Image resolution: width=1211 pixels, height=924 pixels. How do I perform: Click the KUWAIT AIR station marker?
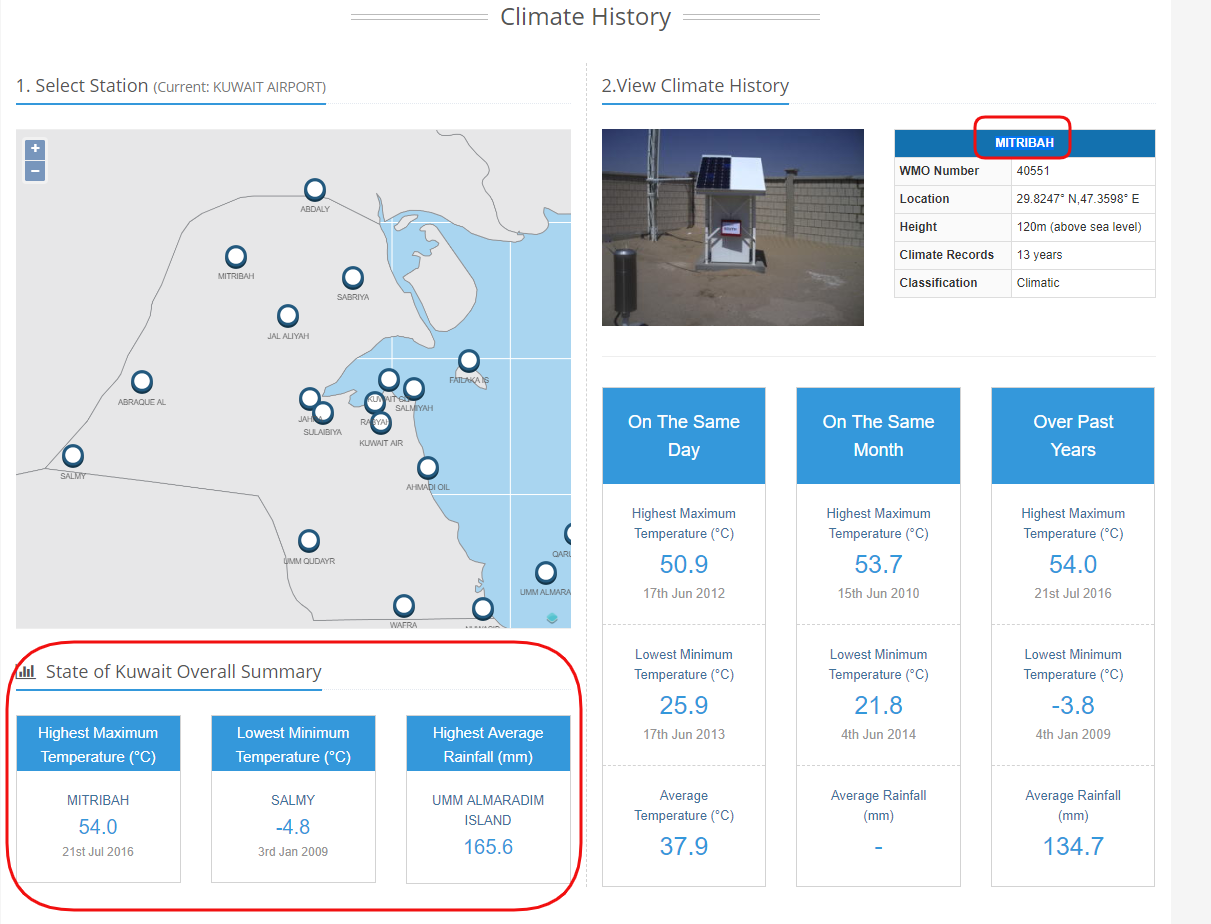[381, 423]
